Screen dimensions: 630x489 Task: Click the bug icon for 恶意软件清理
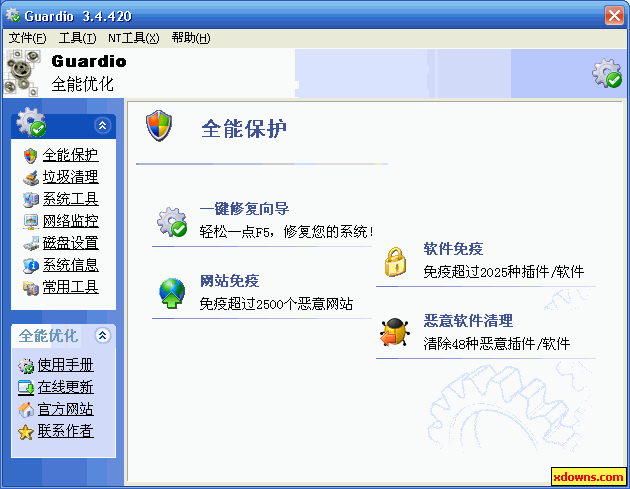point(395,332)
